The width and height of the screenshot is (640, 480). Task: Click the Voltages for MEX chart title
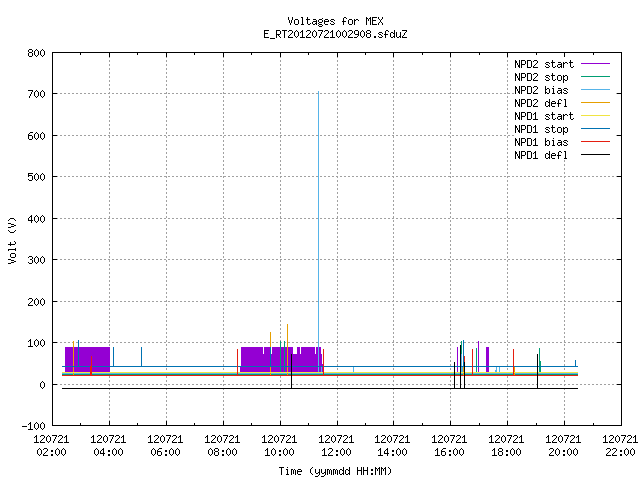[x=335, y=21]
